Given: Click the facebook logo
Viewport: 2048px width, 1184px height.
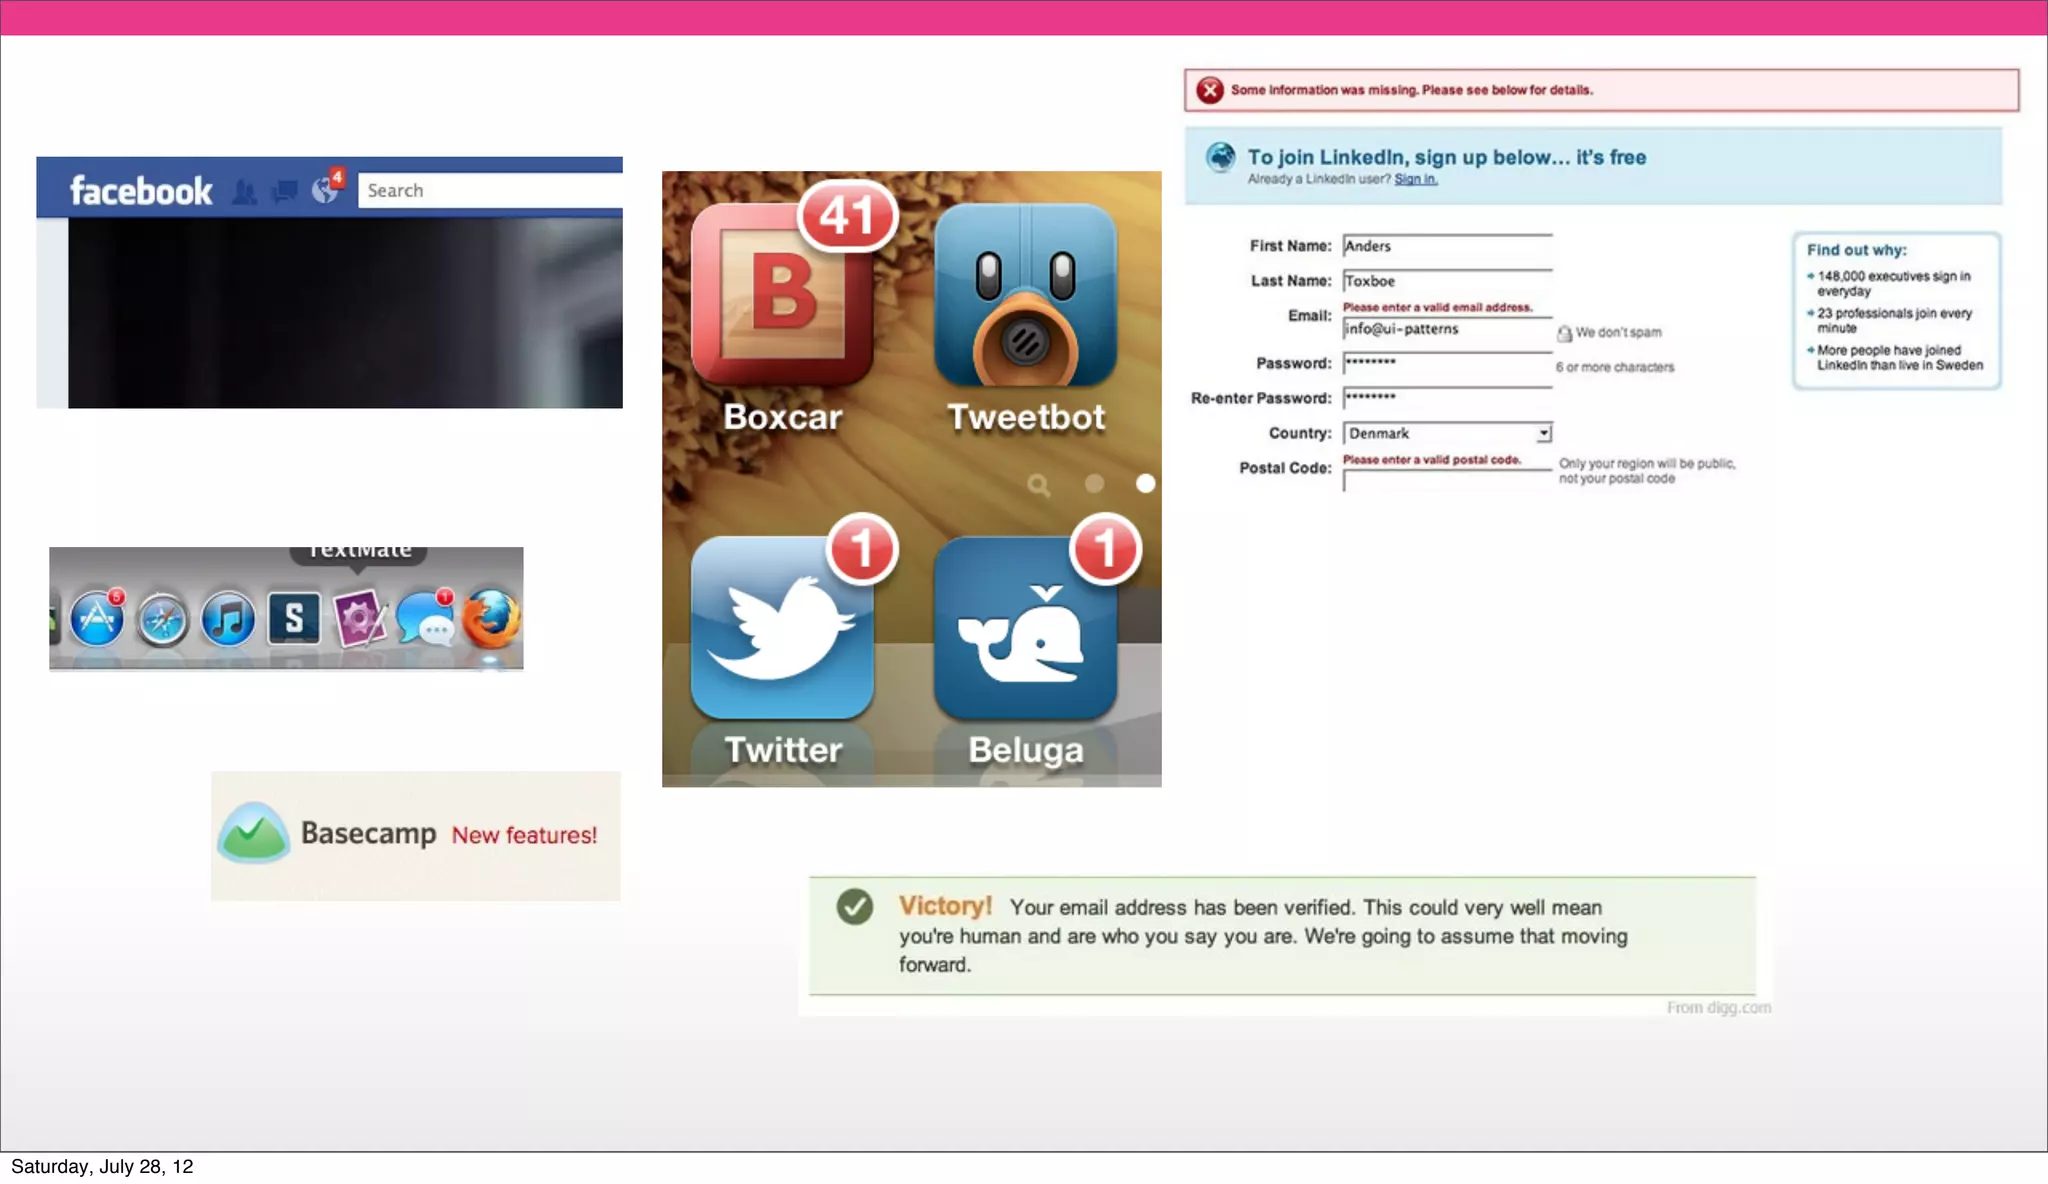Looking at the screenshot, I should pyautogui.click(x=141, y=190).
